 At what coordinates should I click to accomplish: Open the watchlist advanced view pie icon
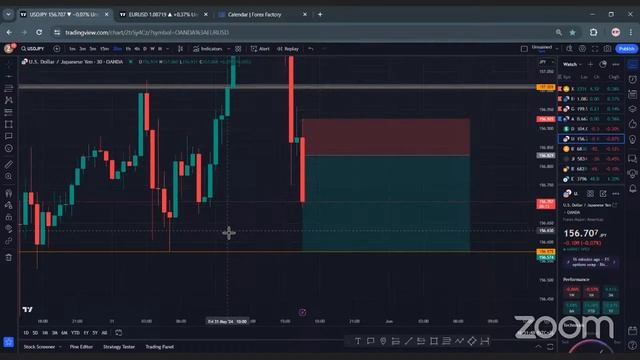point(603,64)
